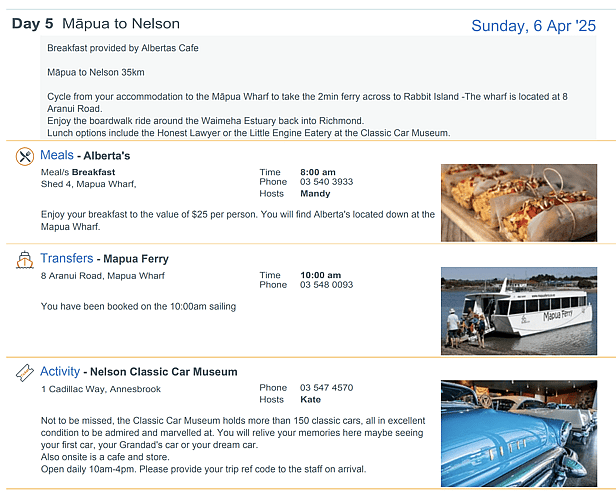Image resolution: width=616 pixels, height=493 pixels.
Task: Click Classic Car Museum phone 03 547 4570
Action: pyautogui.click(x=326, y=388)
